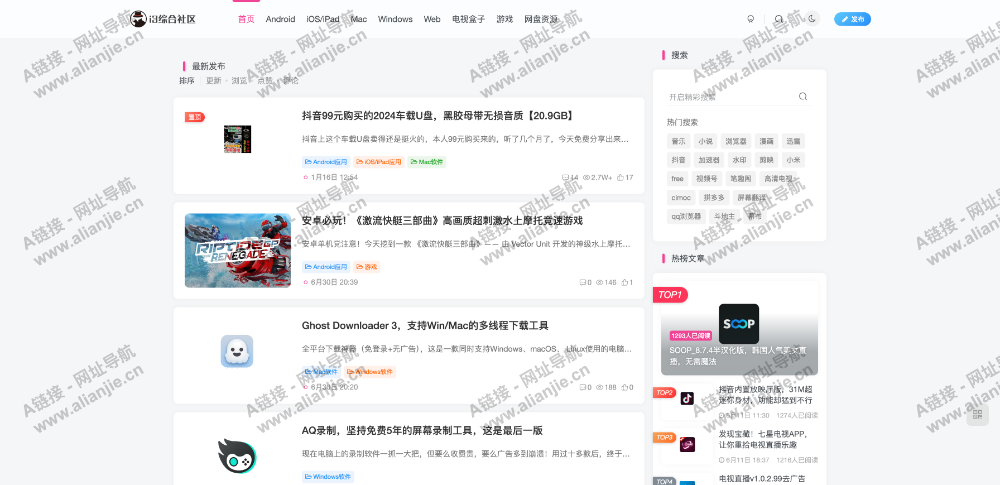The height and width of the screenshot is (485, 1000).
Task: Open the iOS/iPad navigation menu item
Action: (323, 19)
